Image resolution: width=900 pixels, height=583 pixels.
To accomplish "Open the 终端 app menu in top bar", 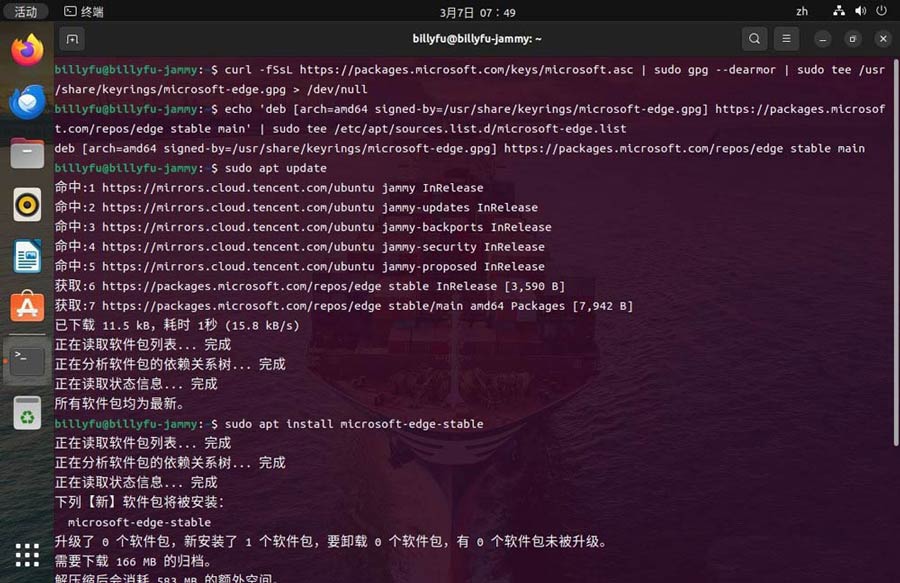I will (x=84, y=11).
